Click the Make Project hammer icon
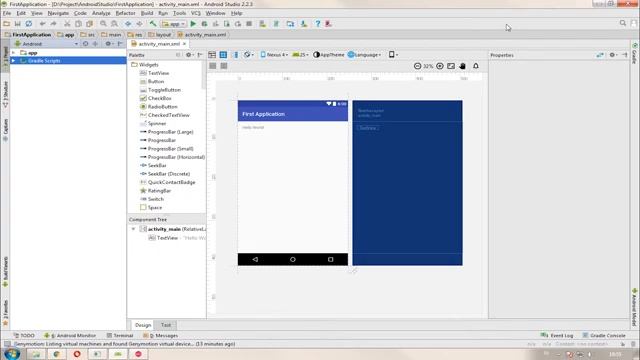This screenshot has width=640, height=360. (153, 24)
